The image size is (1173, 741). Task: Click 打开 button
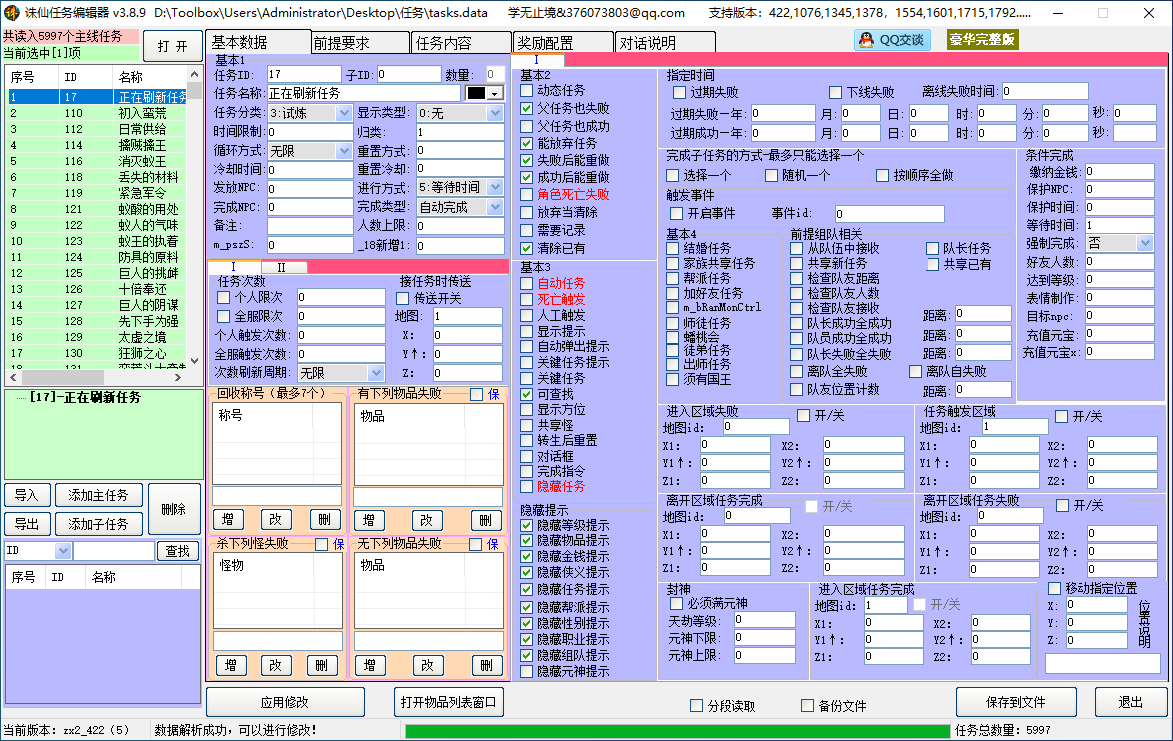pyautogui.click(x=173, y=46)
